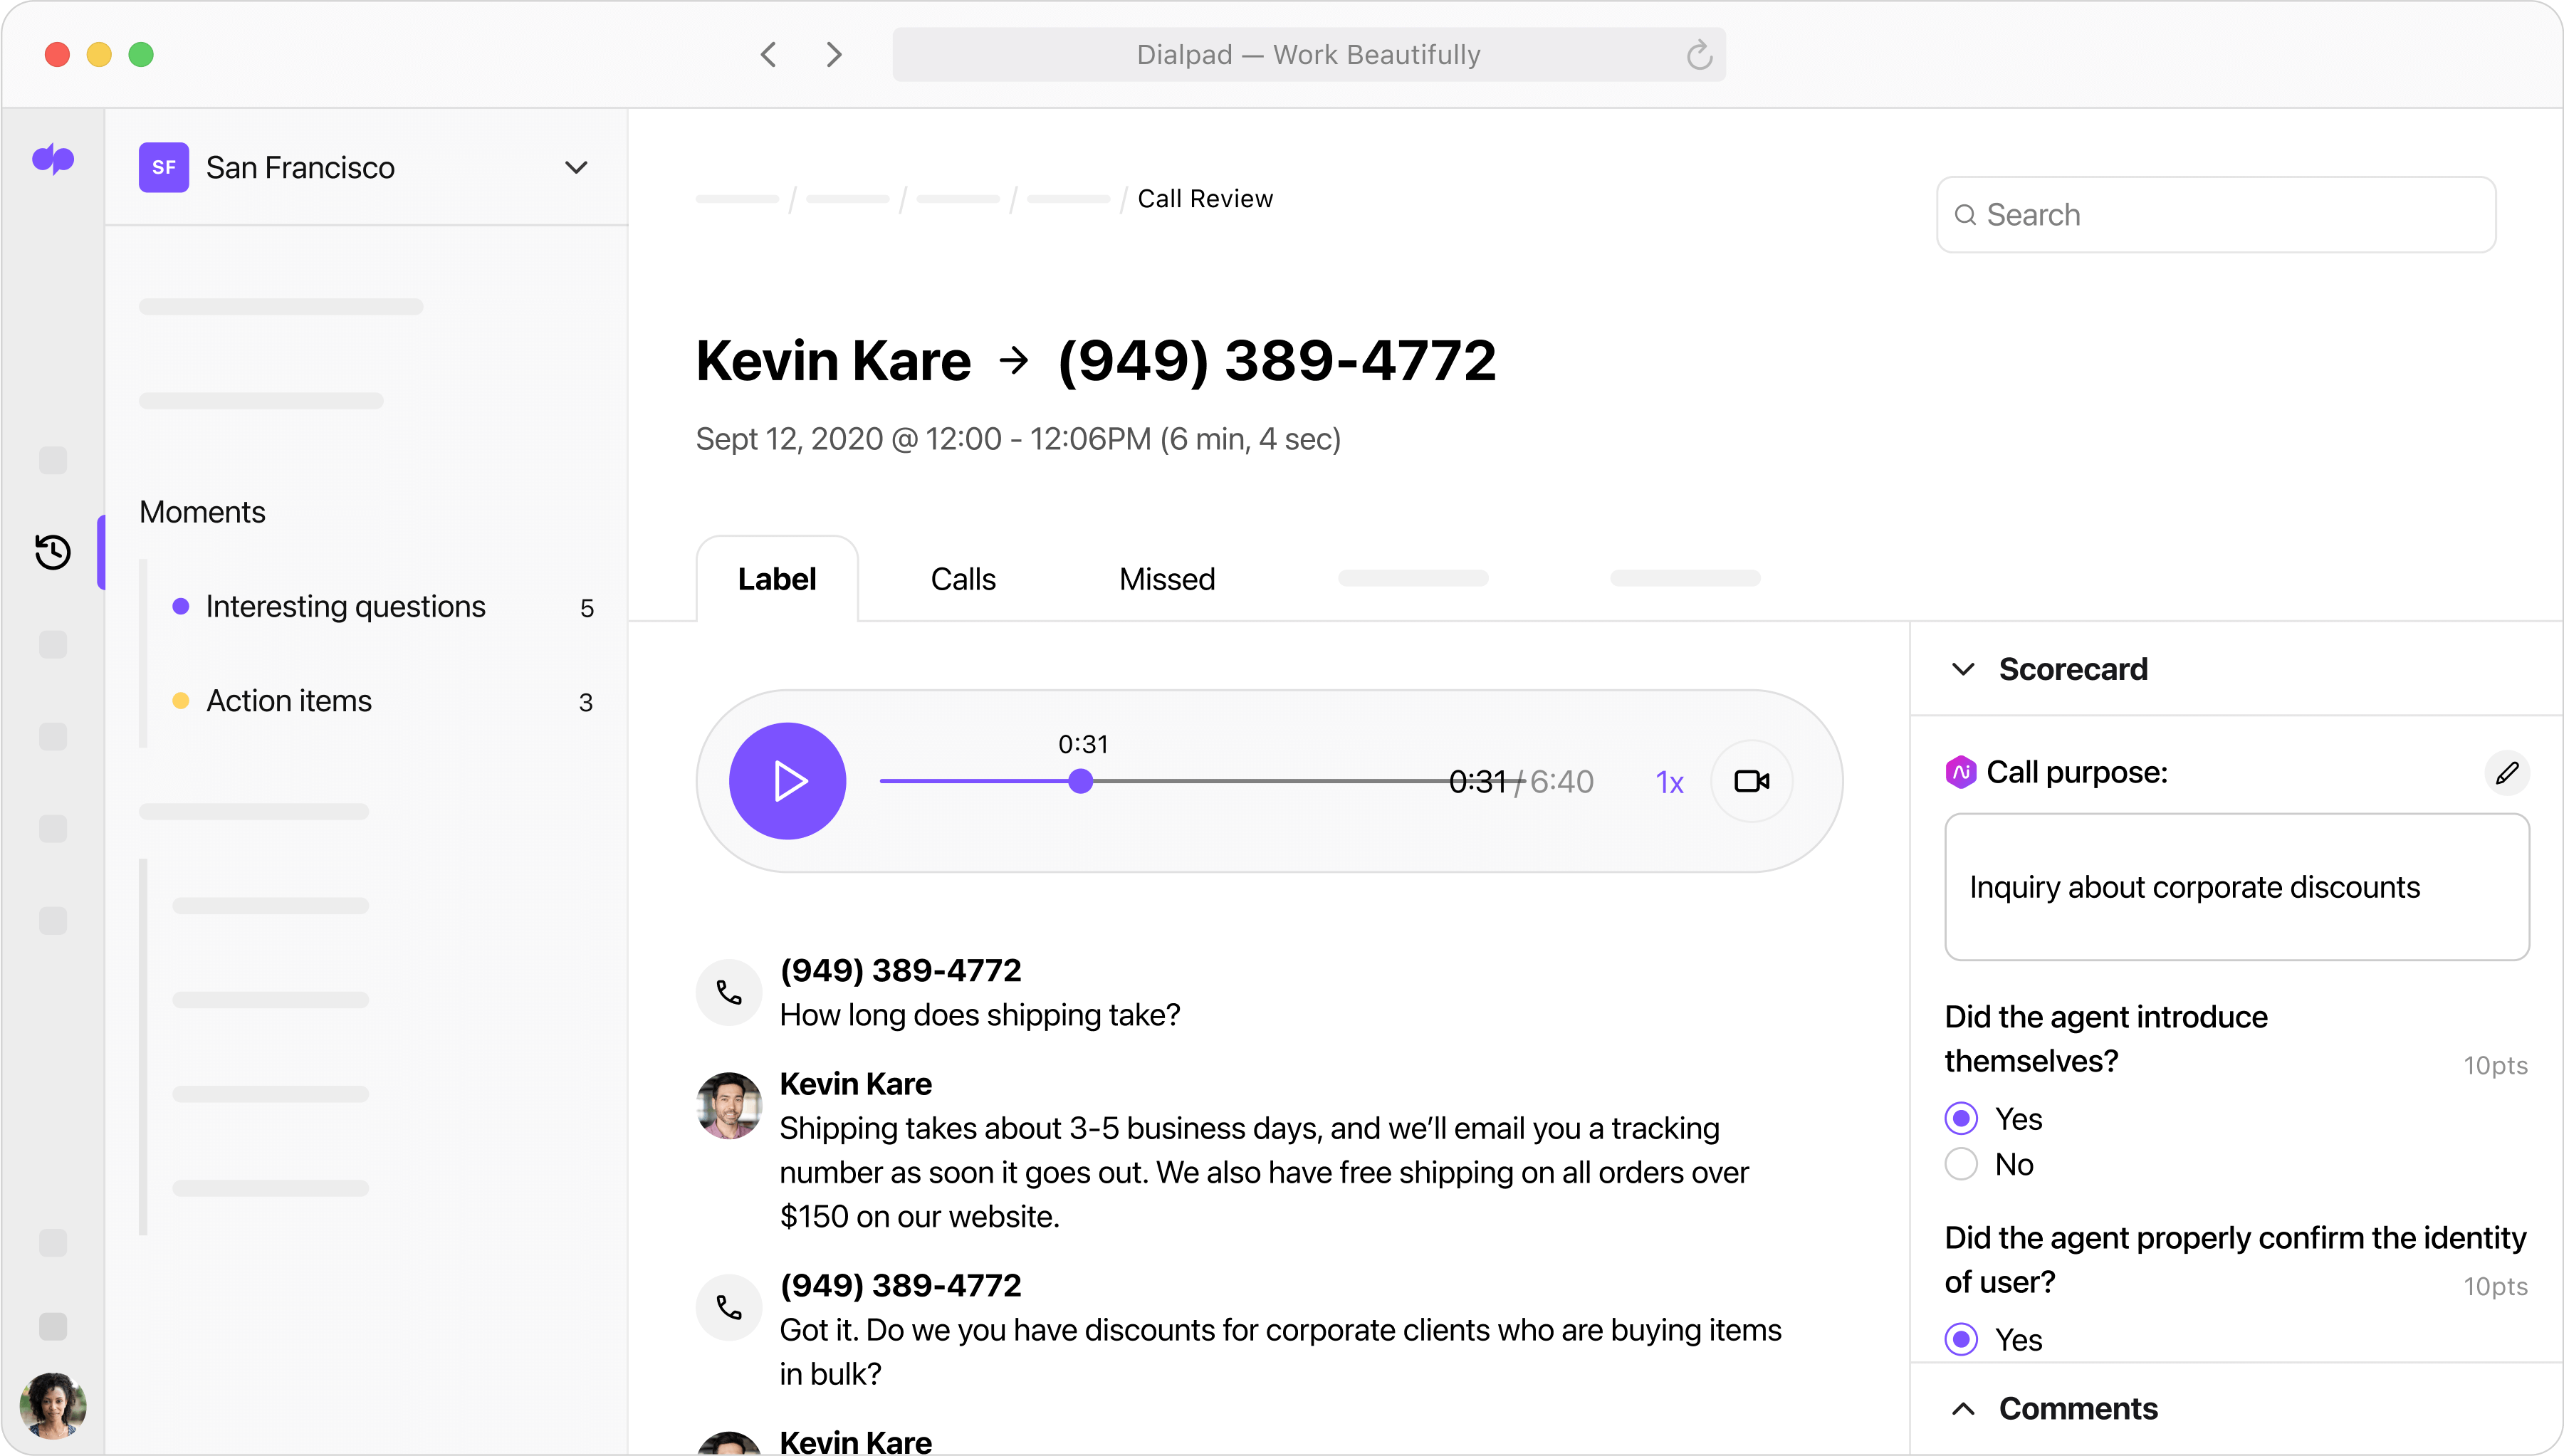Change playback speed via the 1x button
2564x1456 pixels.
click(1669, 781)
